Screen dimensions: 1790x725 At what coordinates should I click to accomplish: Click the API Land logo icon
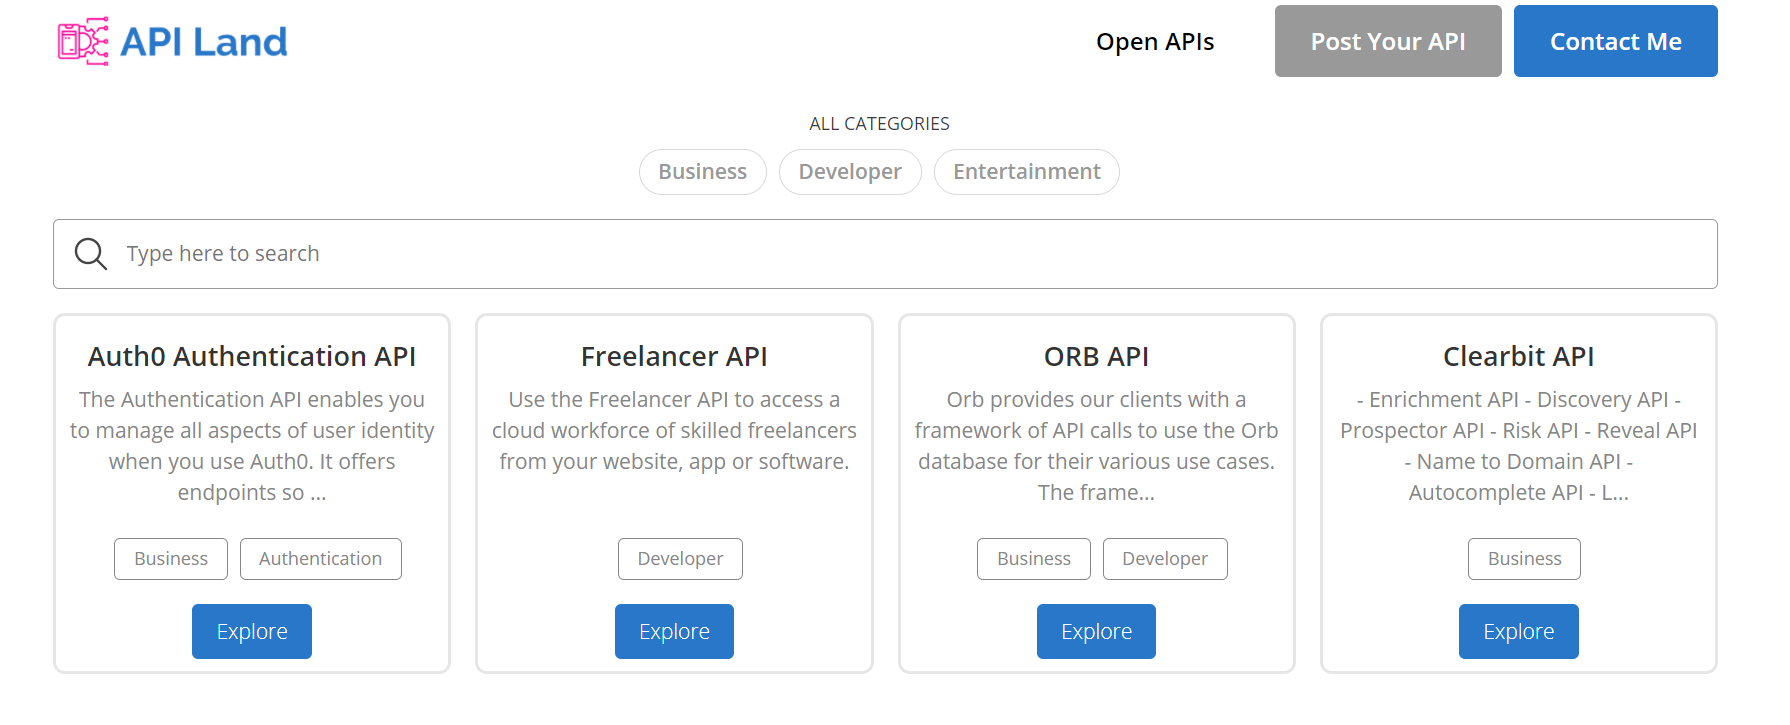click(83, 41)
